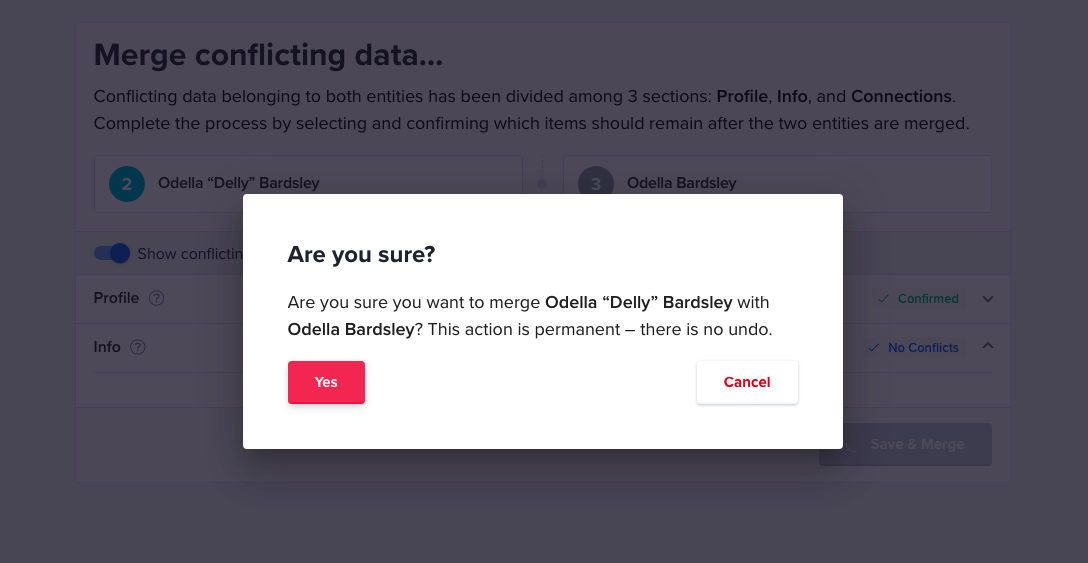Click the connector dot between entity cards
The image size is (1088, 563).
click(x=542, y=184)
